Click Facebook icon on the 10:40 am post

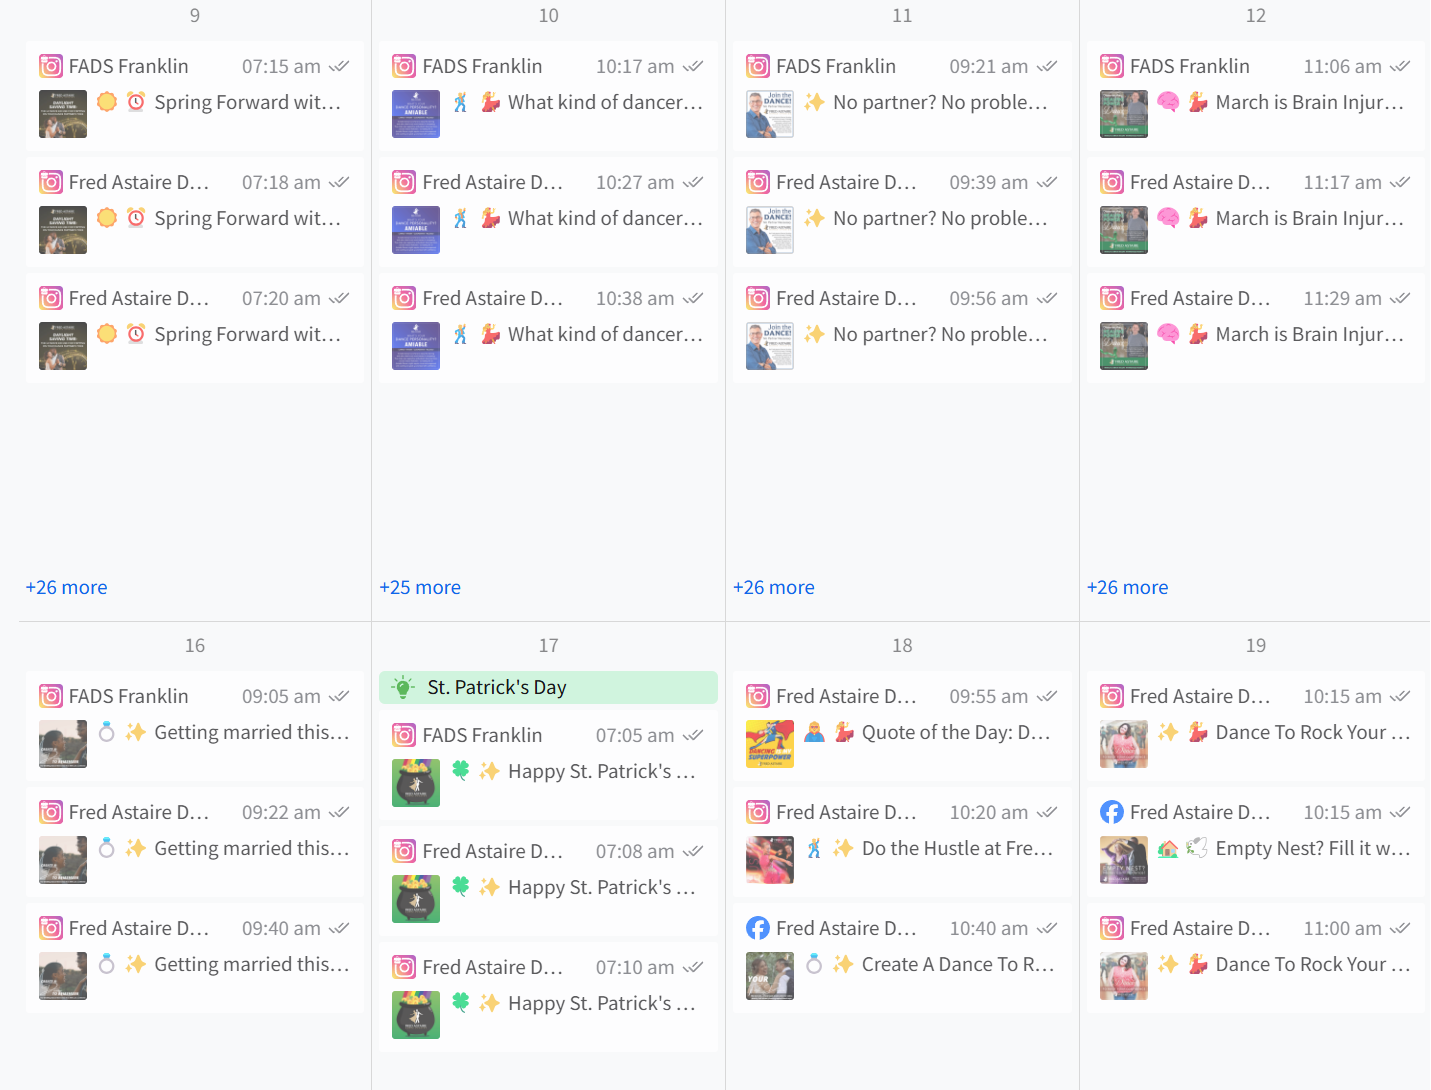(x=758, y=929)
